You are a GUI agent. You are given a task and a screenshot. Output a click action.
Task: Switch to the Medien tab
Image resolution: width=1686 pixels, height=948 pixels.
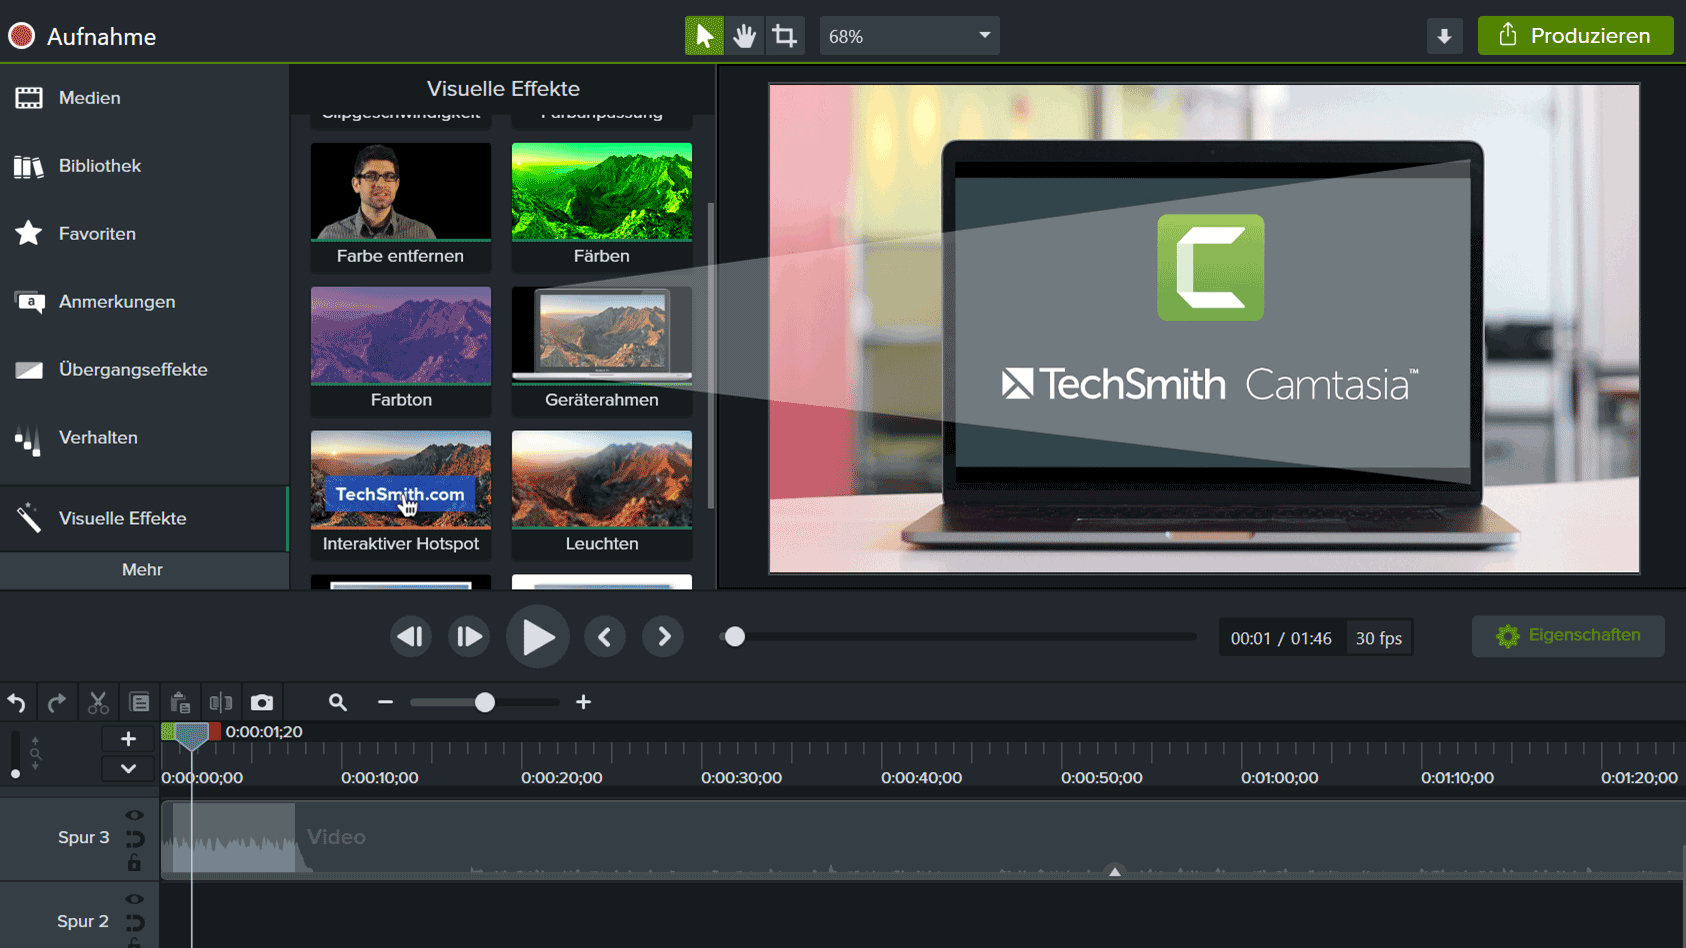[x=89, y=97]
